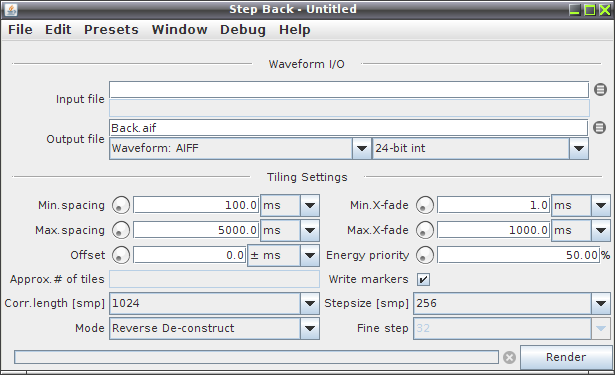Click the Offset value field 0.0
The width and height of the screenshot is (615, 375).
[x=190, y=255]
